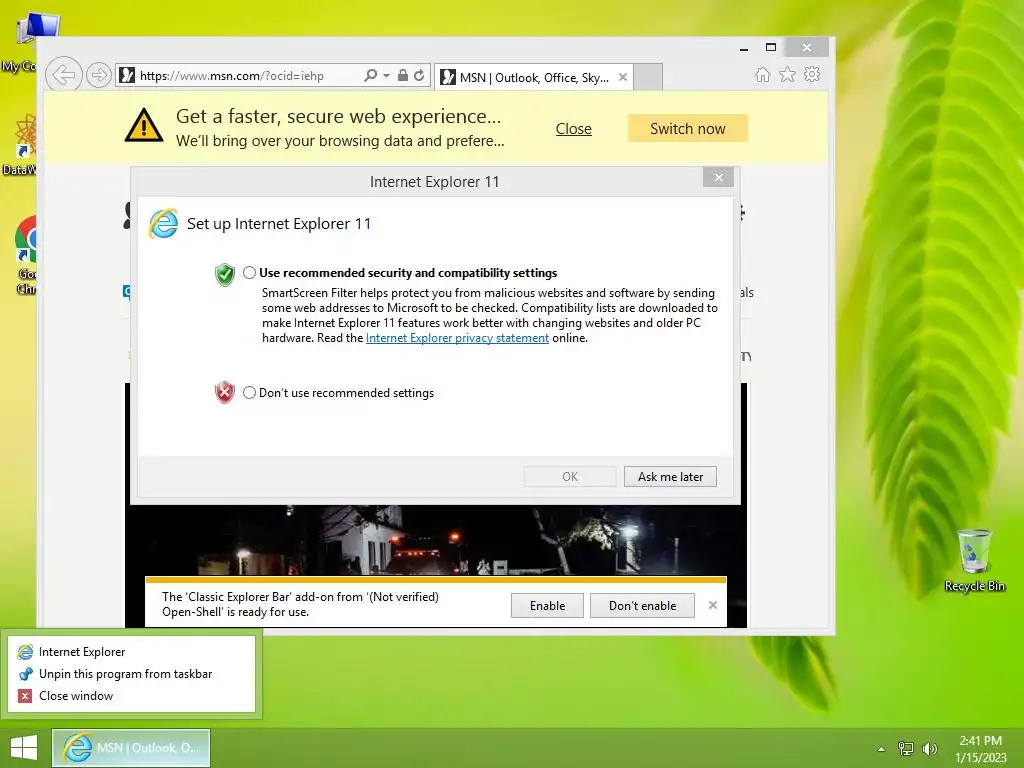
Task: Open the Tools gear icon
Action: 812,74
